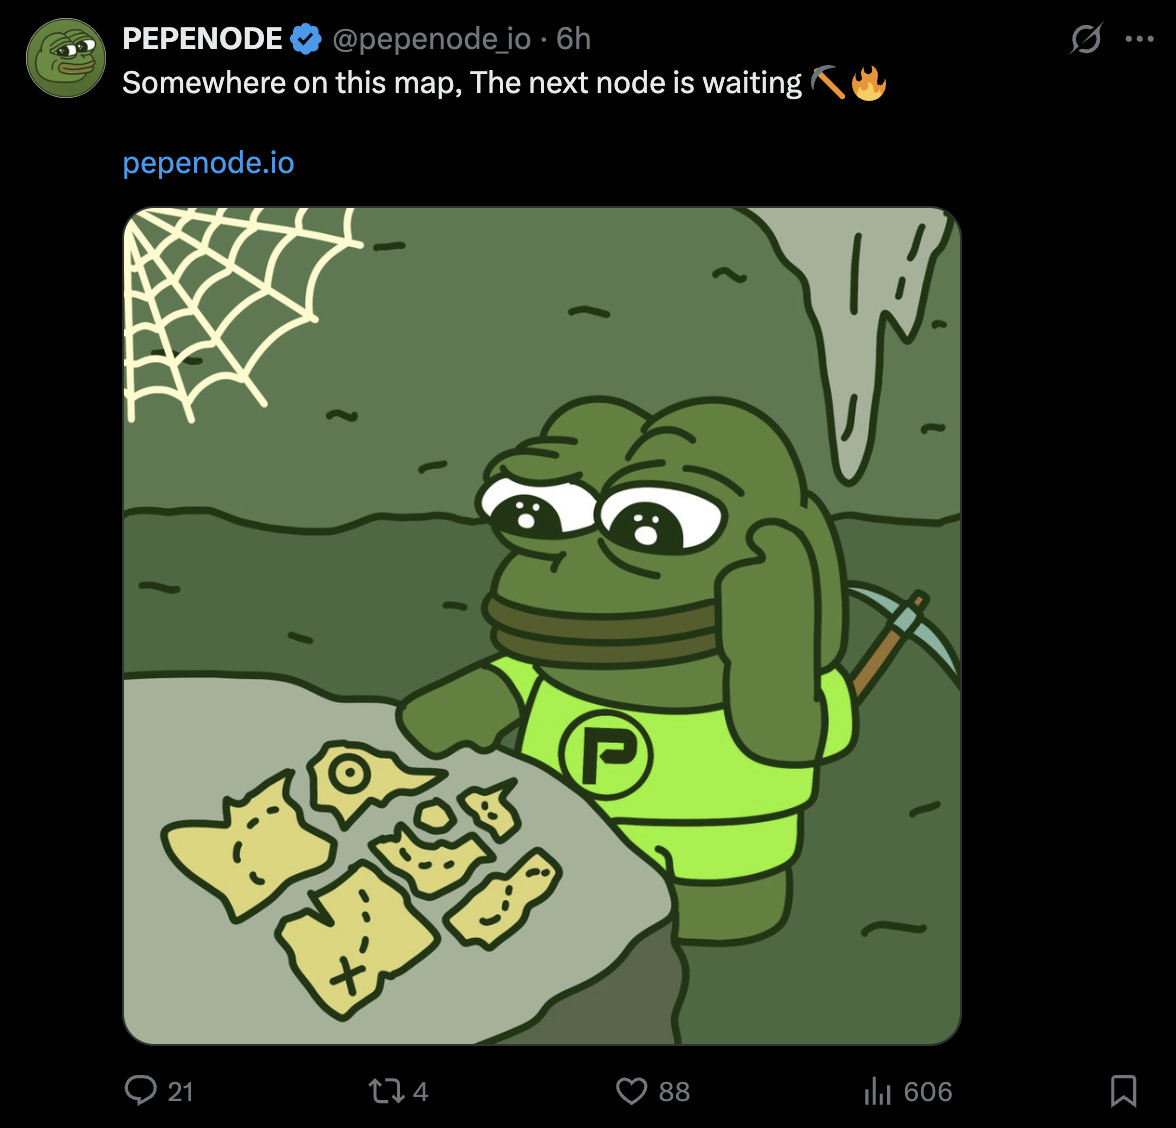Image resolution: width=1176 pixels, height=1128 pixels.
Task: Select the PEPENODE display name
Action: point(202,38)
